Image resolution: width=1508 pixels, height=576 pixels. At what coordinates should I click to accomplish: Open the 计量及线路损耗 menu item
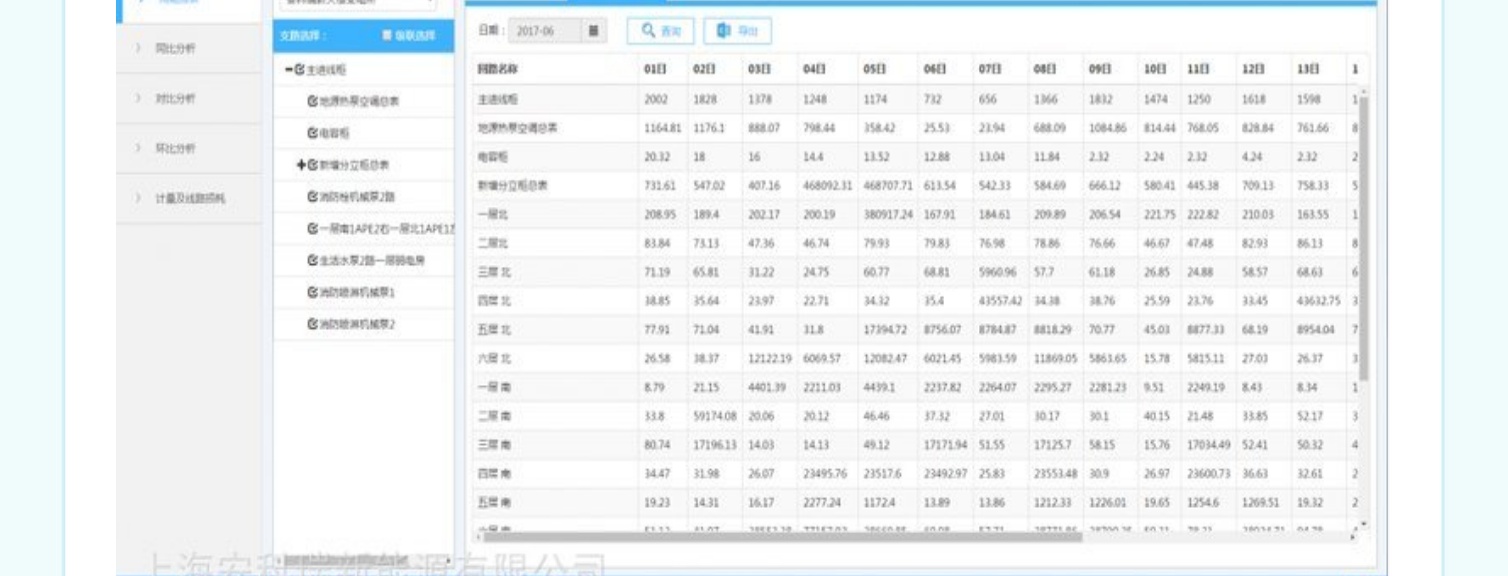[190, 198]
